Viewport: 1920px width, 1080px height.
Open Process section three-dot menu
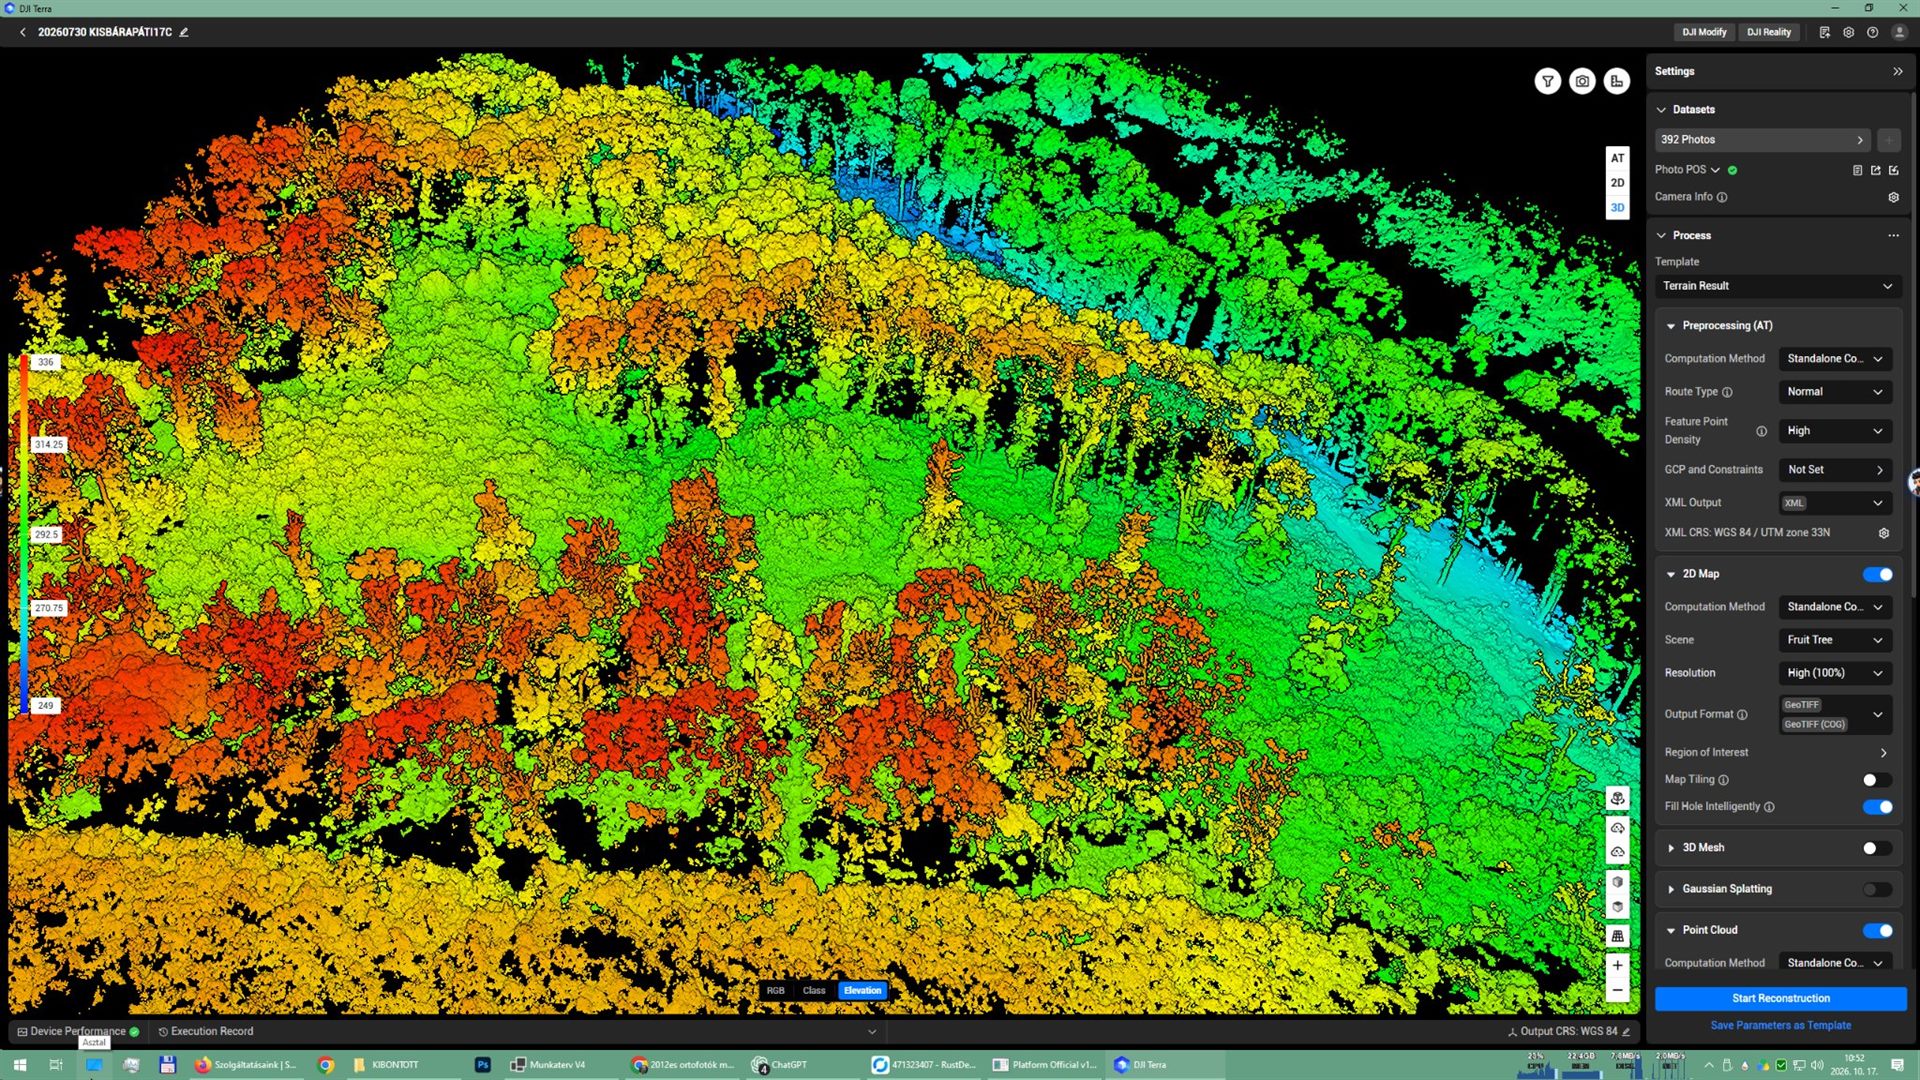(1893, 235)
